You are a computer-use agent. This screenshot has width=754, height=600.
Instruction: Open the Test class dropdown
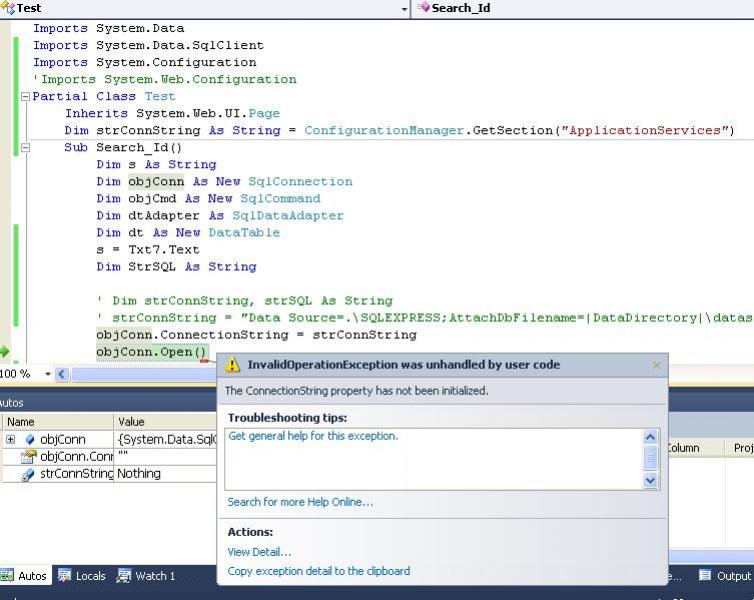[x=404, y=9]
